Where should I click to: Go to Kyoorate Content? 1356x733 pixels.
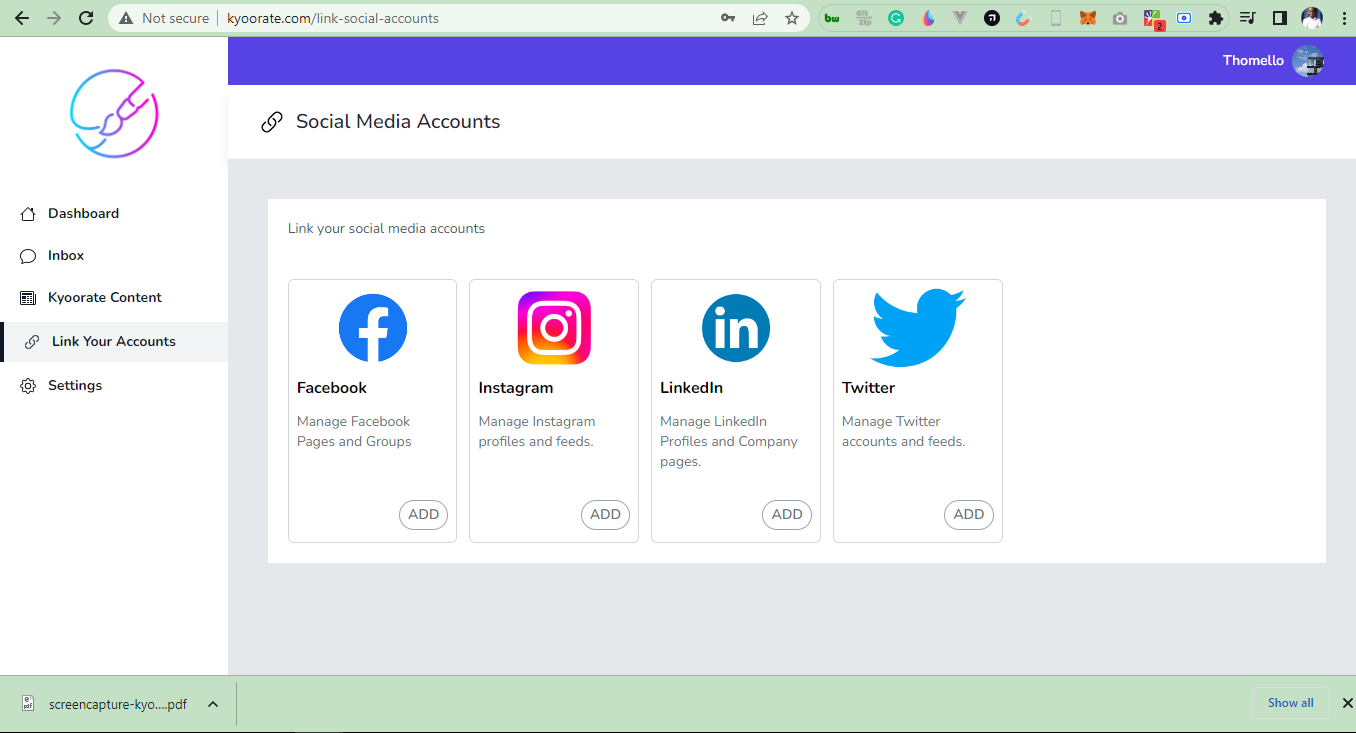click(x=114, y=298)
